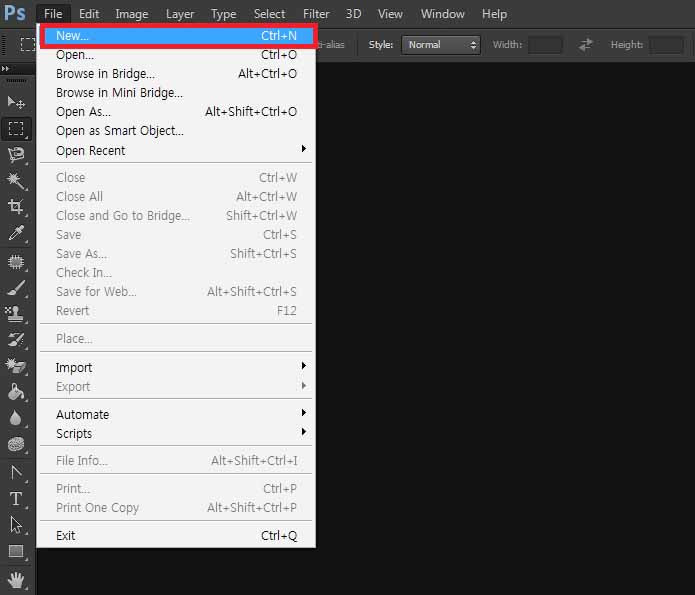
Task: Click the Height input field
Action: [x=666, y=45]
